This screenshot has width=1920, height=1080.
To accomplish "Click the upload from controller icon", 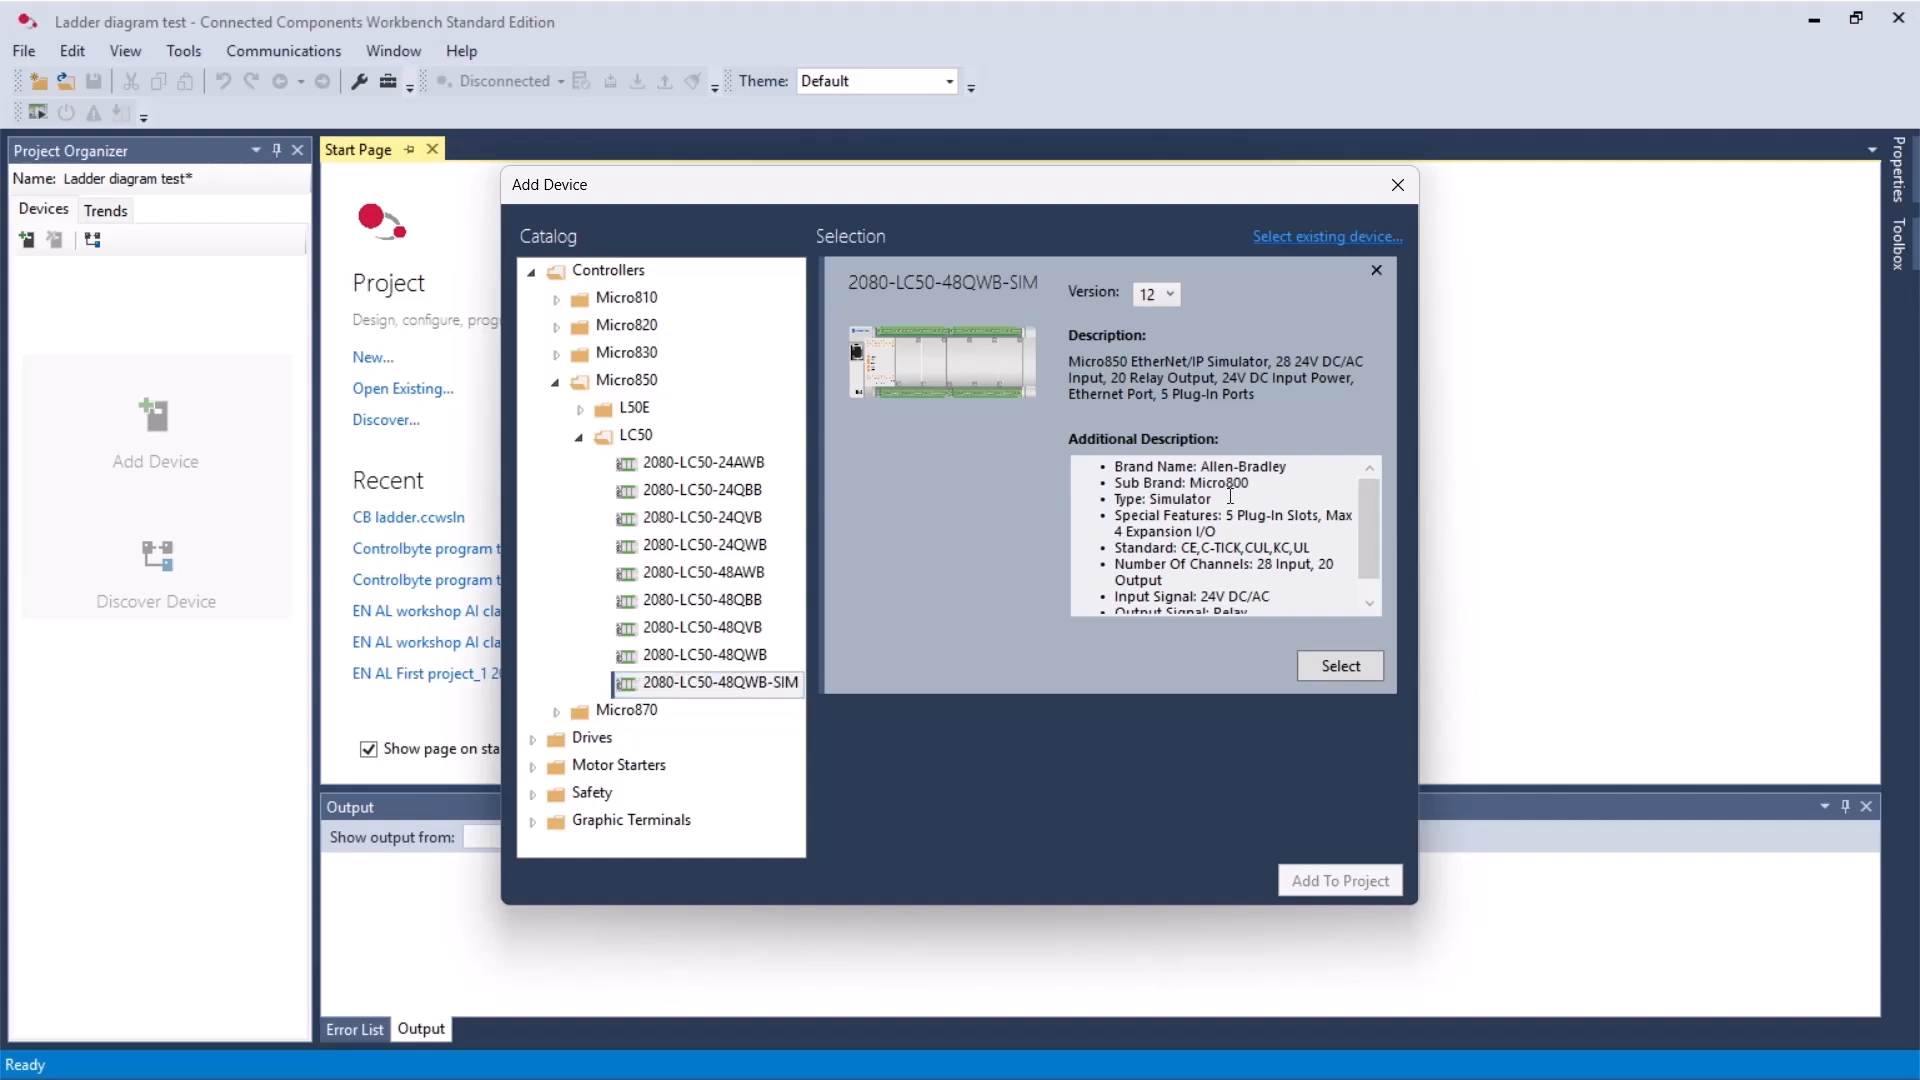I will coord(664,81).
